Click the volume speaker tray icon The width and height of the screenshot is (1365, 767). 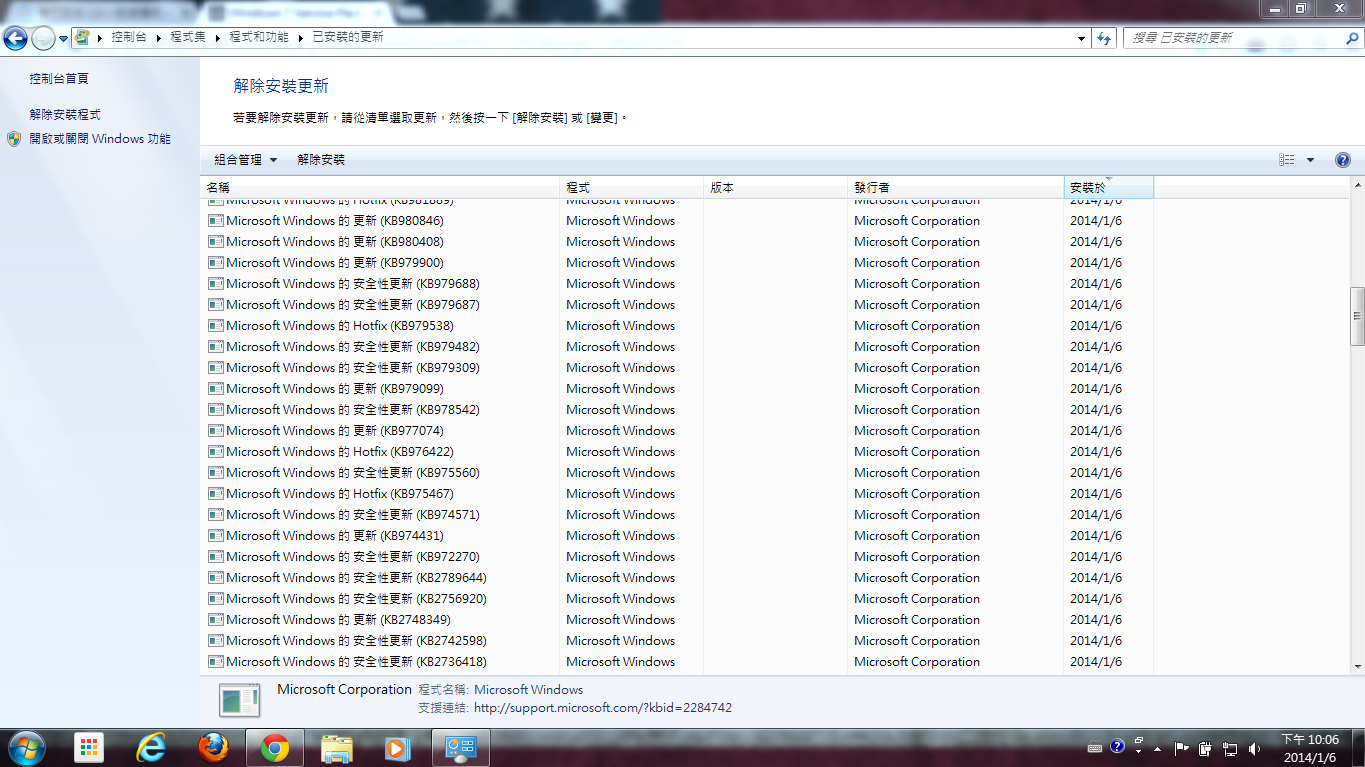click(1255, 748)
